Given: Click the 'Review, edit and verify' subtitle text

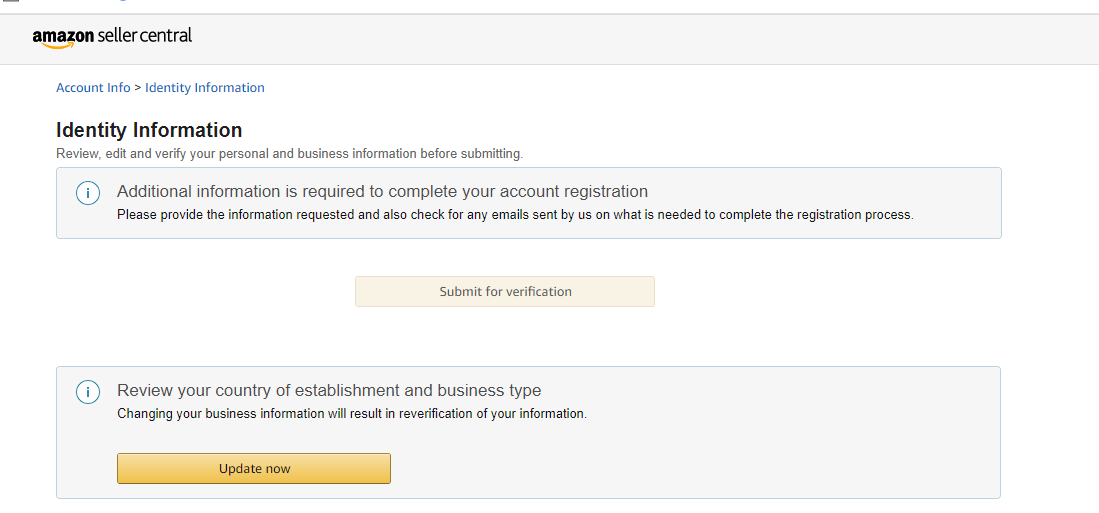Looking at the screenshot, I should tap(289, 153).
